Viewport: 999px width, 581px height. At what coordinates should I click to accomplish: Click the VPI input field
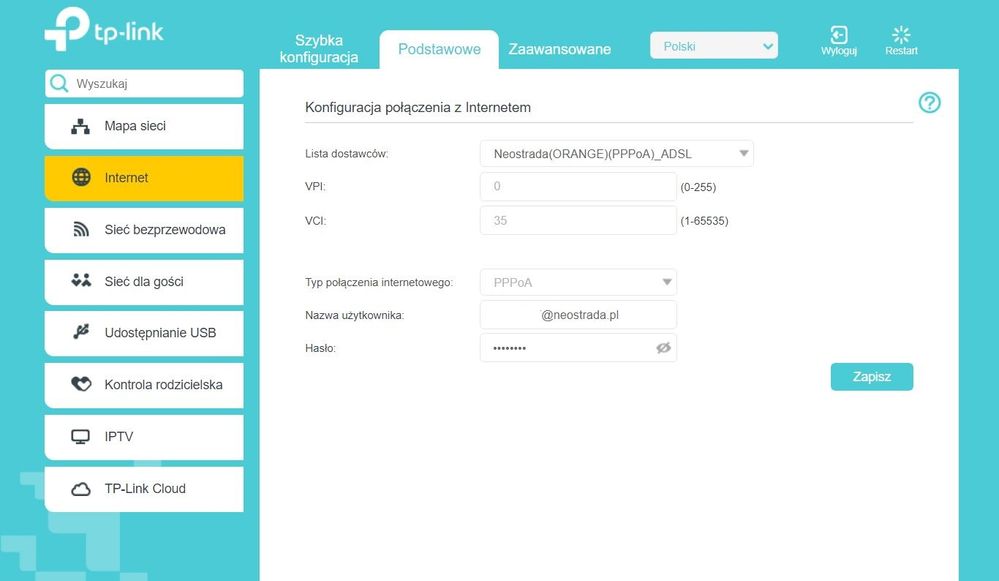(578, 187)
